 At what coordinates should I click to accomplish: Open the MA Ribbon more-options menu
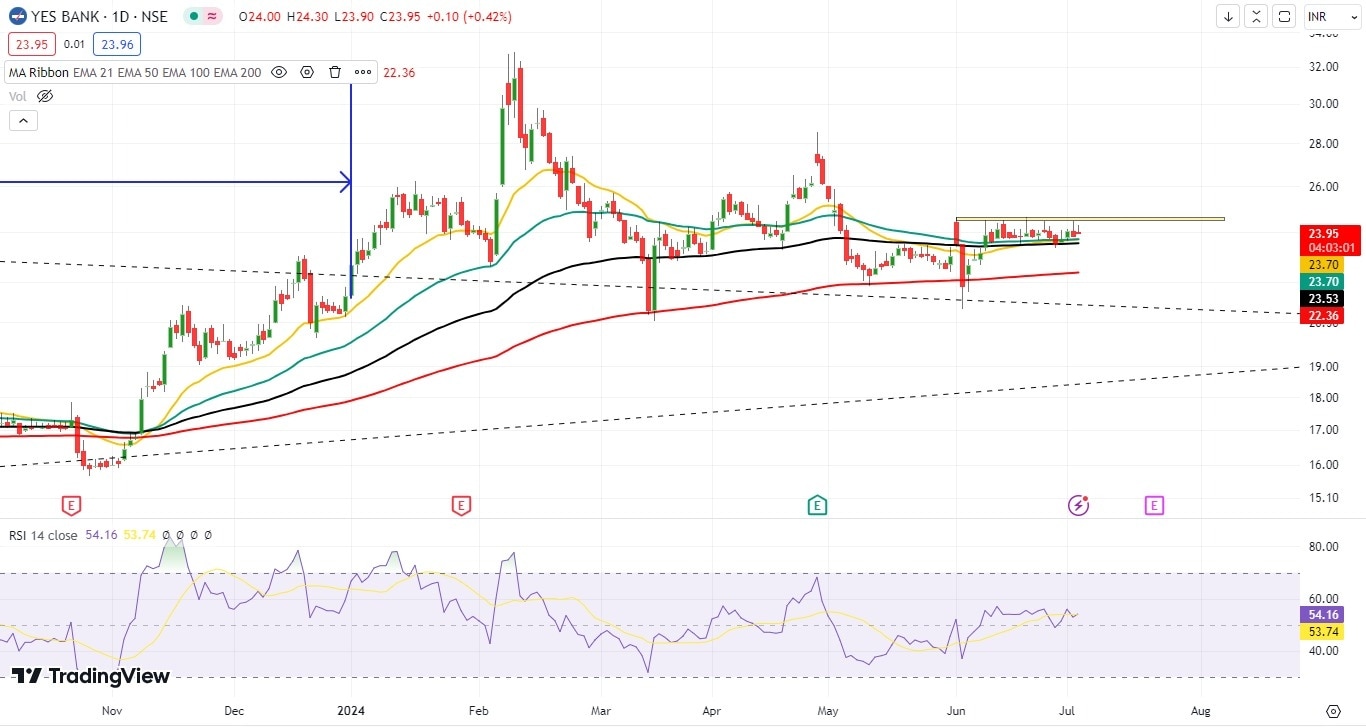(x=362, y=72)
